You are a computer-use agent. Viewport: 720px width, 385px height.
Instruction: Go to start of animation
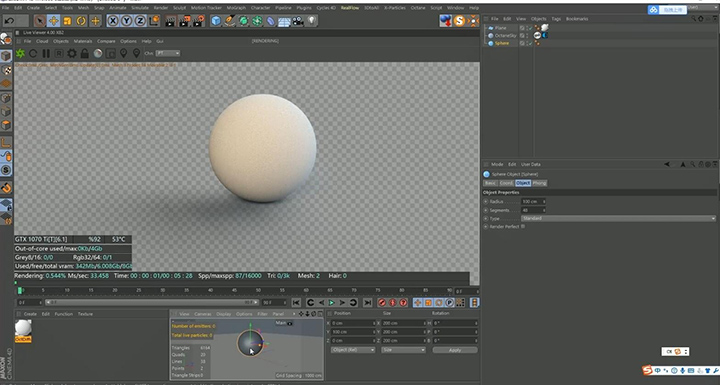tap(296, 302)
